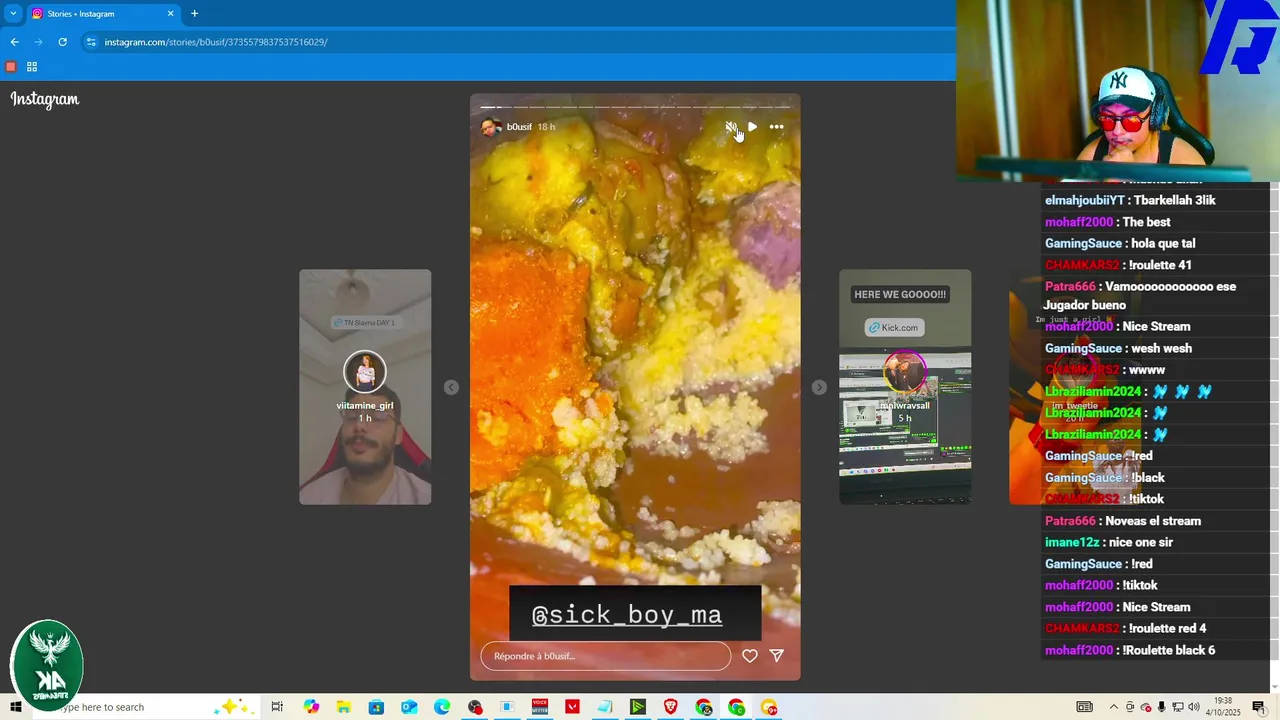Select the instagram.com address bar URL
The height and width of the screenshot is (720, 1280).
click(216, 42)
